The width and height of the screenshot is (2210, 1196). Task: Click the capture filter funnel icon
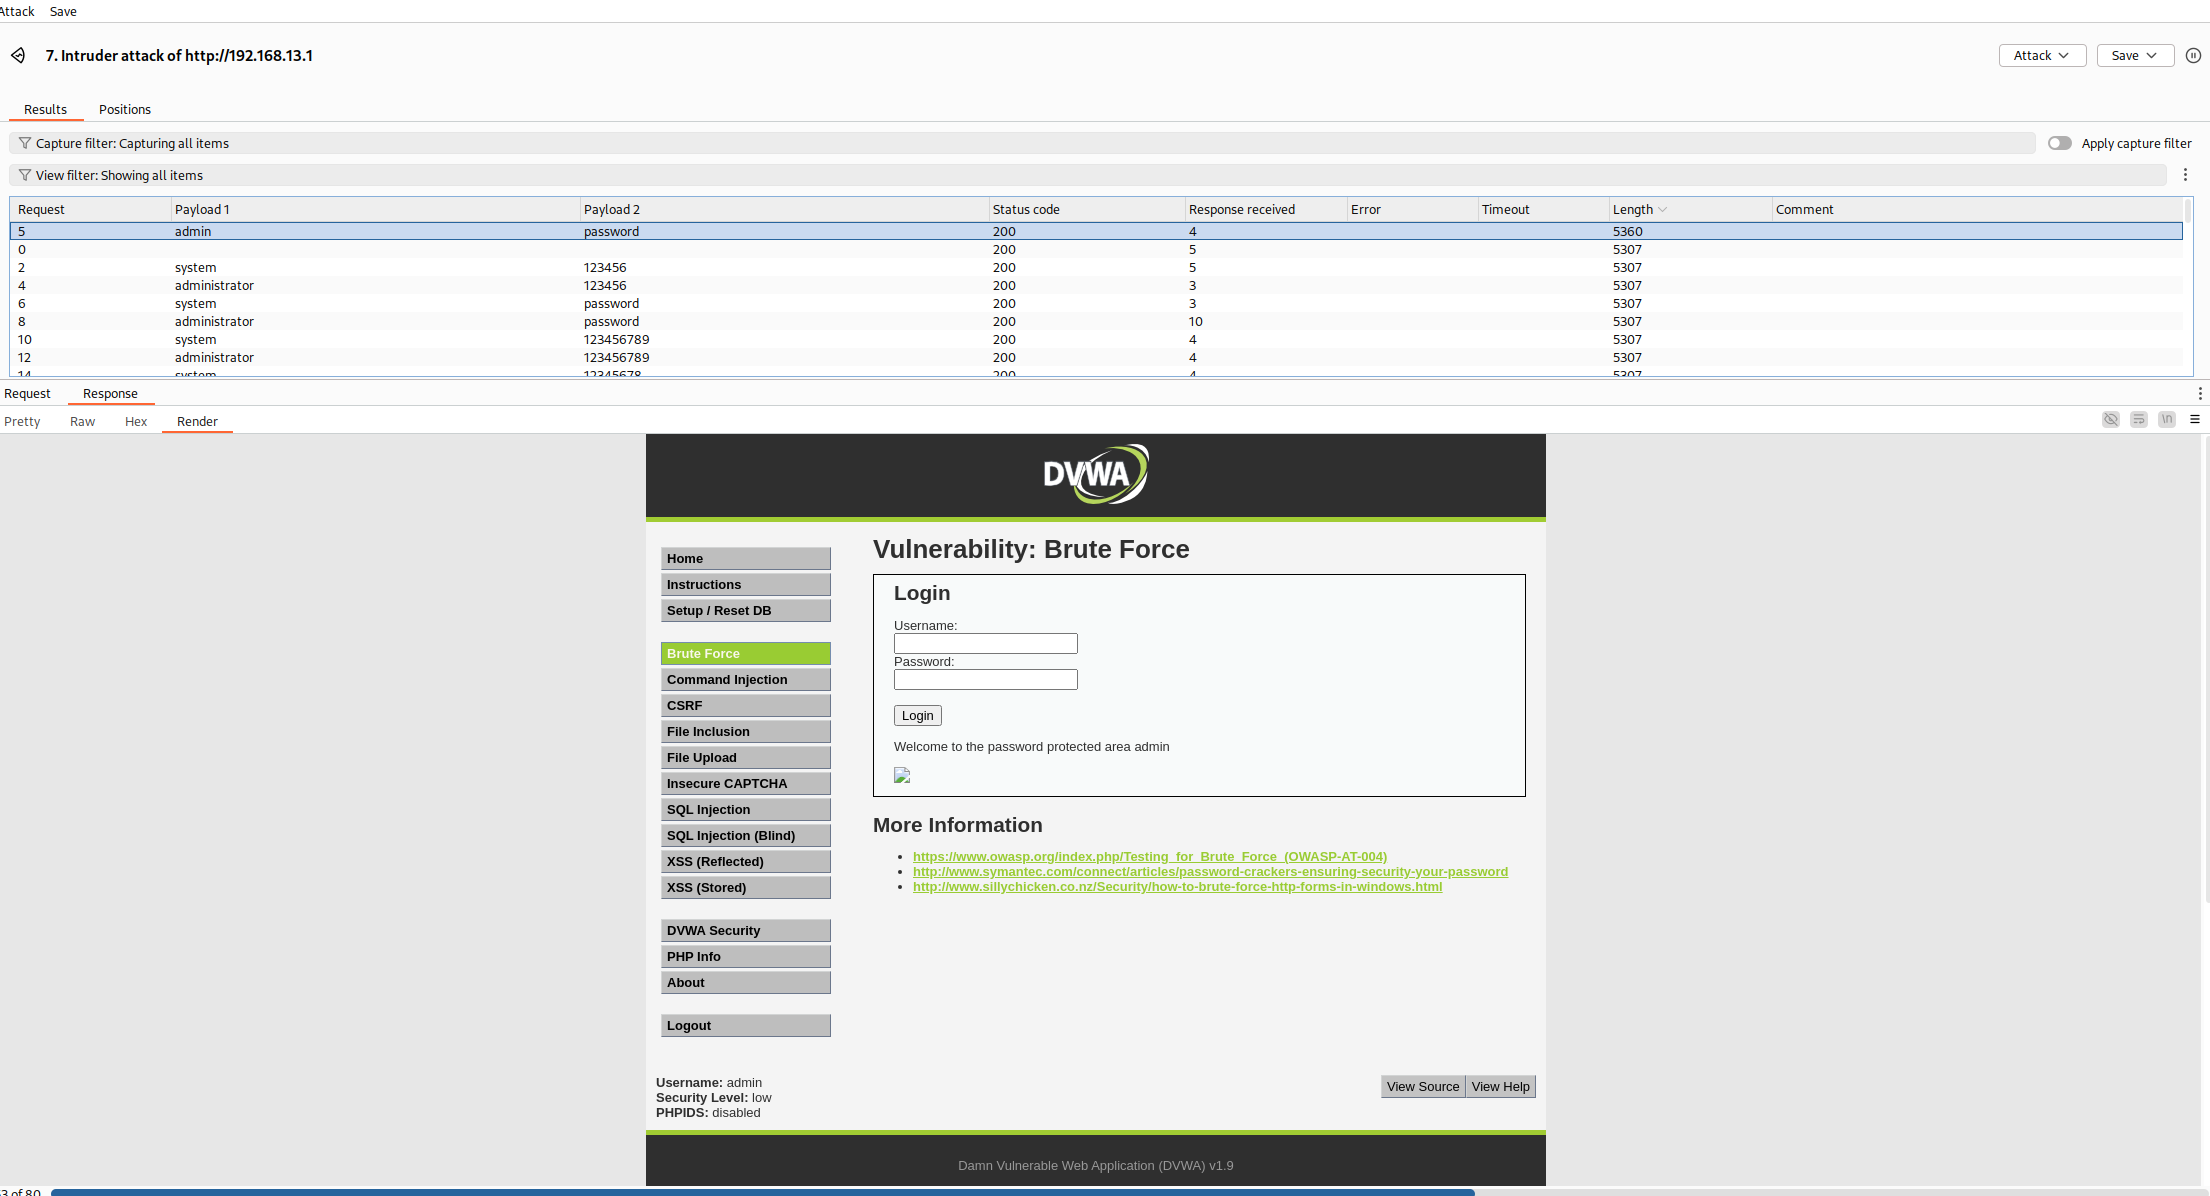(x=25, y=143)
